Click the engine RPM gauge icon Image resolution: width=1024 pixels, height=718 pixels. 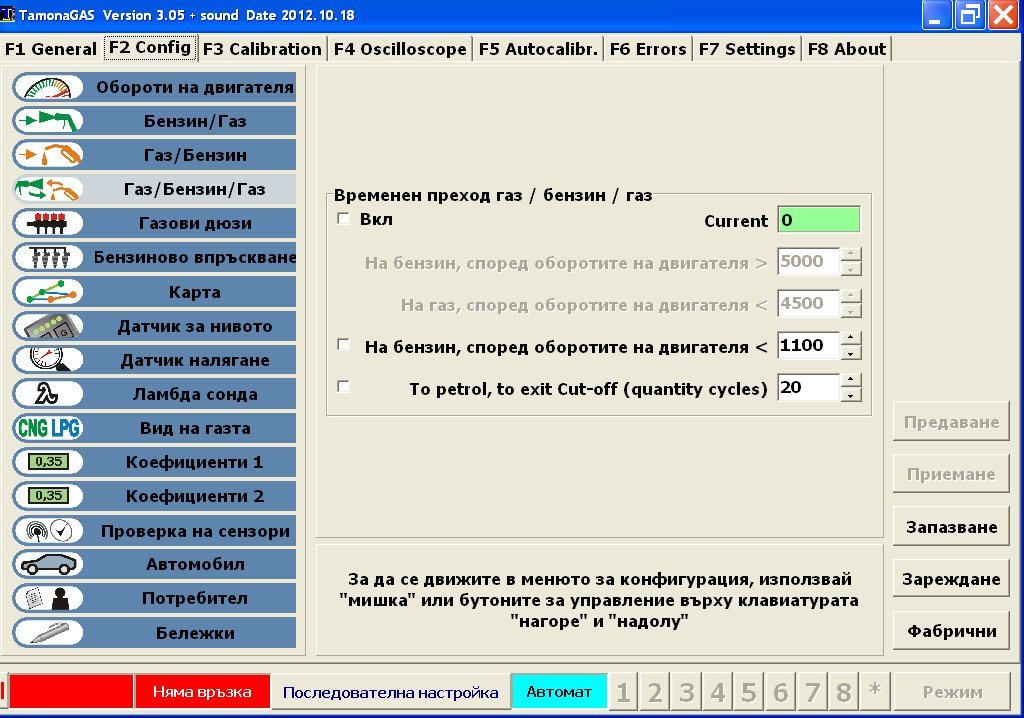[48, 87]
